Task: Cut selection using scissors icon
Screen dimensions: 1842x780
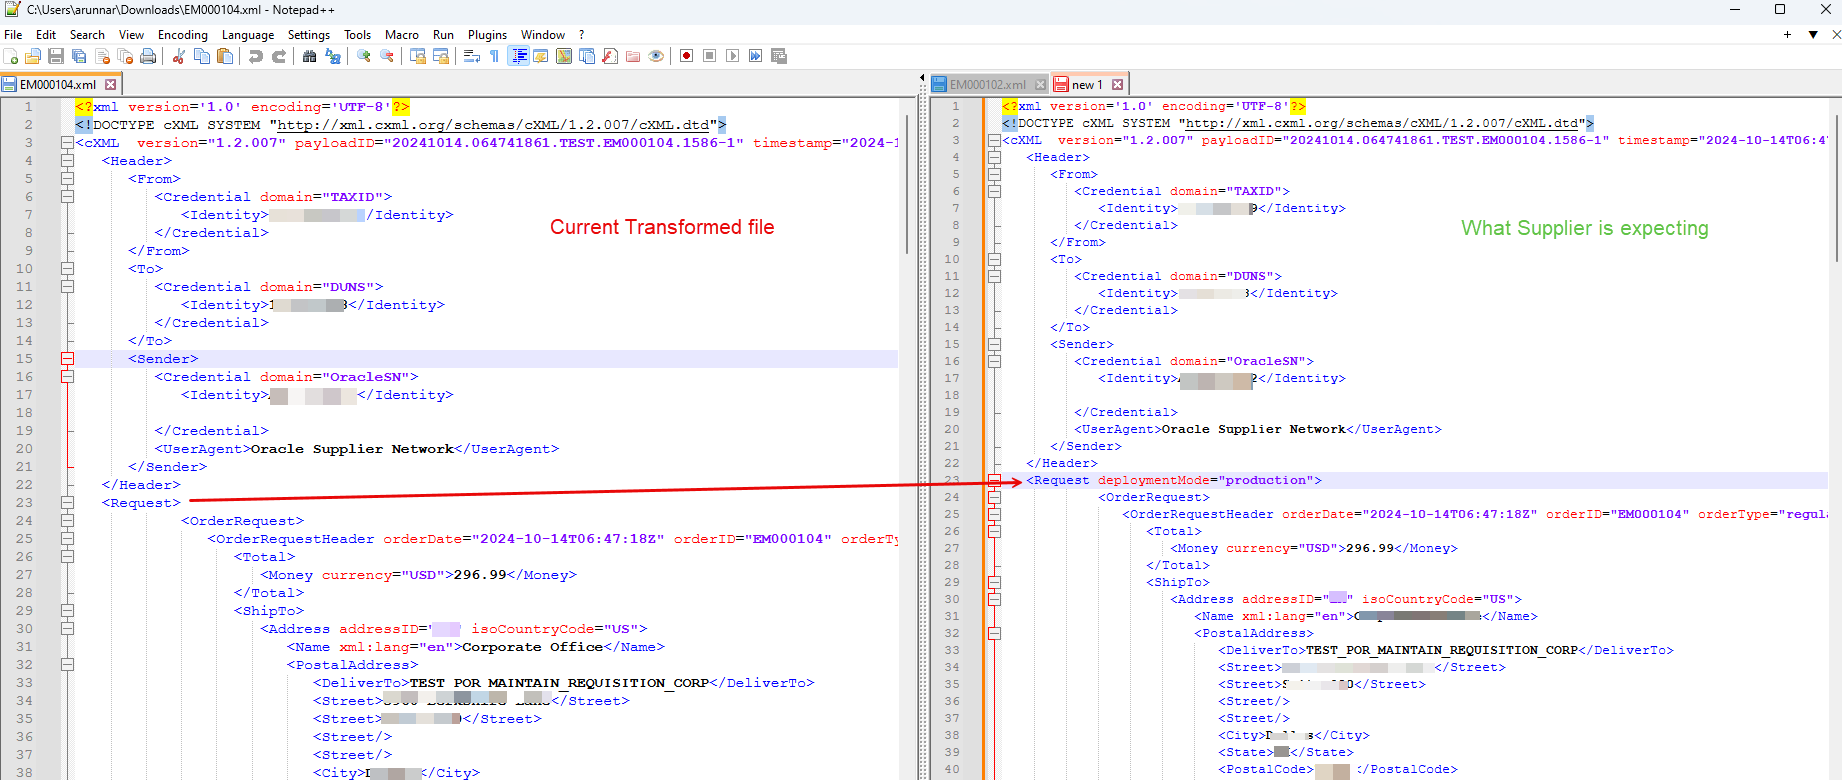Action: 179,56
